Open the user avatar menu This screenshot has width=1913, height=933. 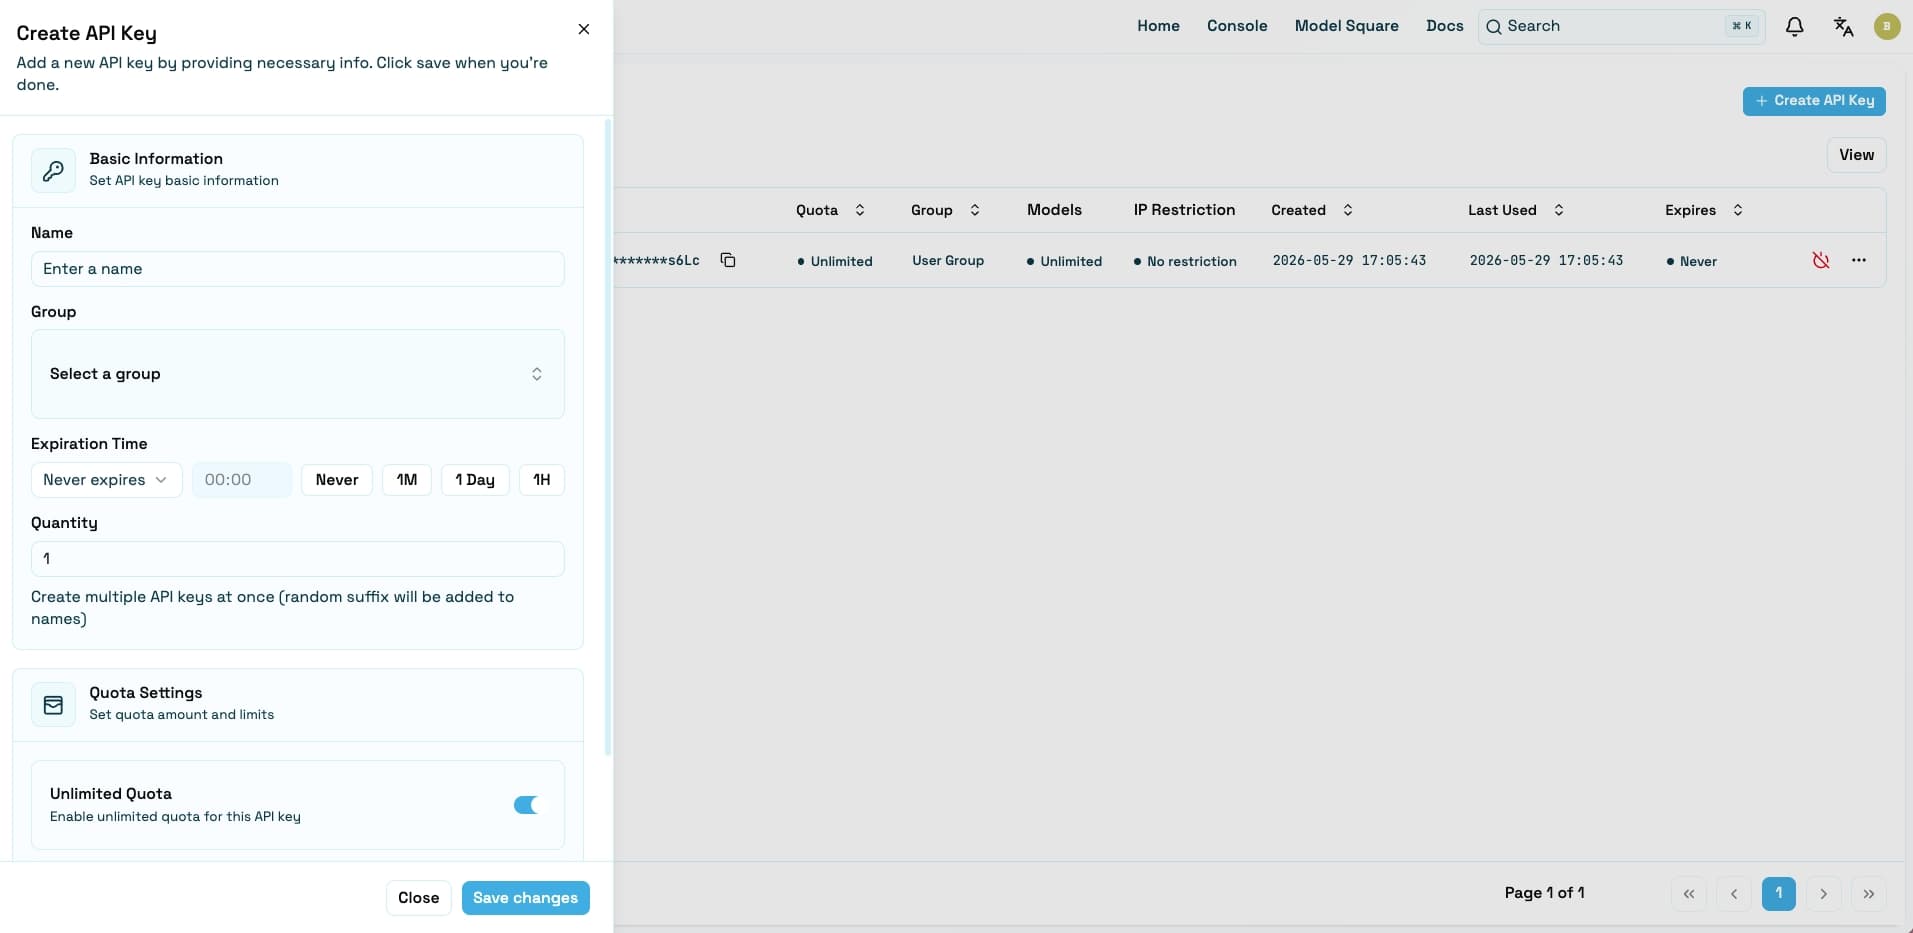[x=1887, y=26]
